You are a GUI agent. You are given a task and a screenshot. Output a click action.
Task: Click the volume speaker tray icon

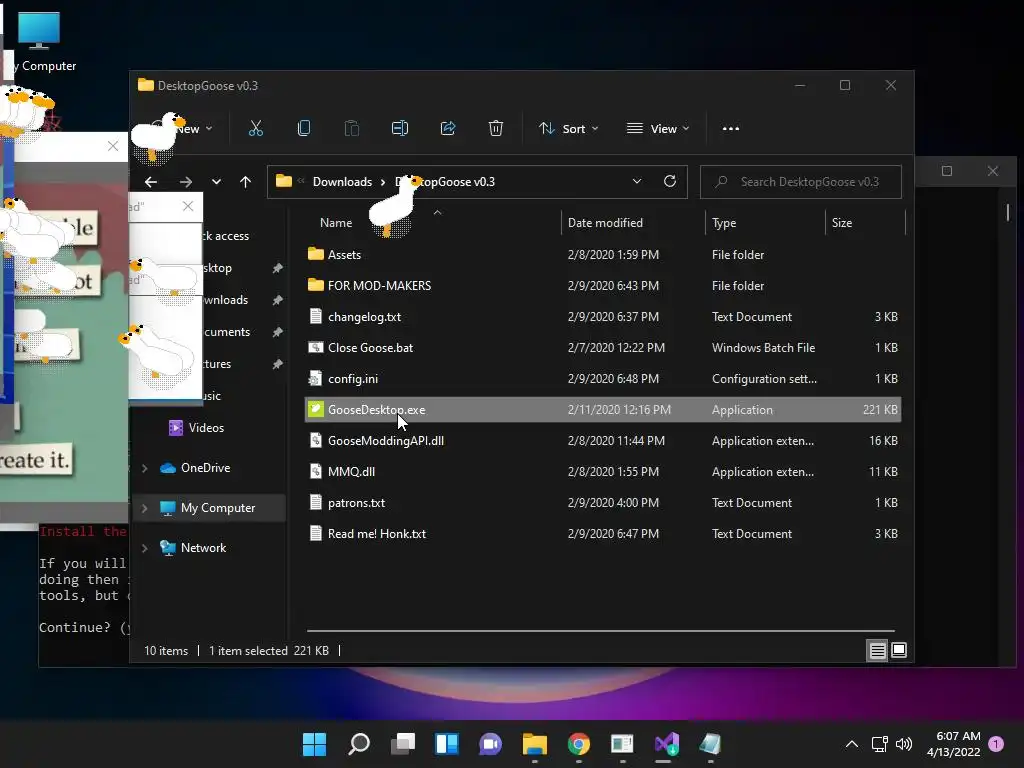point(904,744)
